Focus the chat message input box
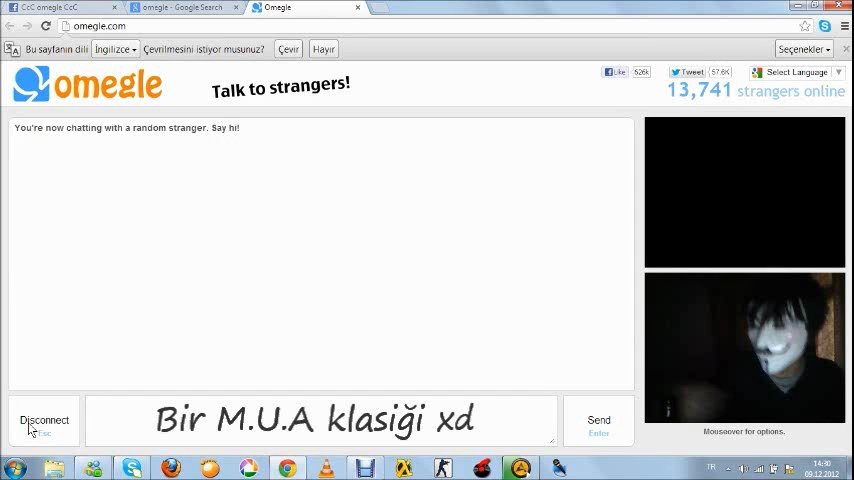This screenshot has width=854, height=480. point(321,421)
